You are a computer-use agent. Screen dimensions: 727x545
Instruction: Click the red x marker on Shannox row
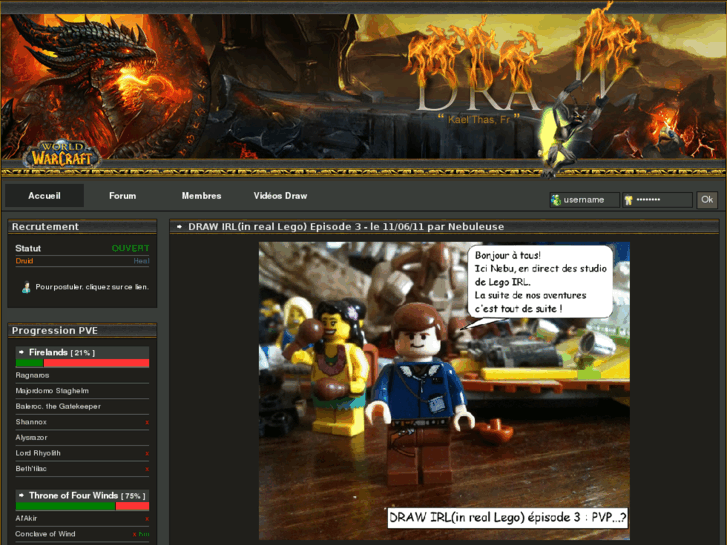click(x=147, y=423)
